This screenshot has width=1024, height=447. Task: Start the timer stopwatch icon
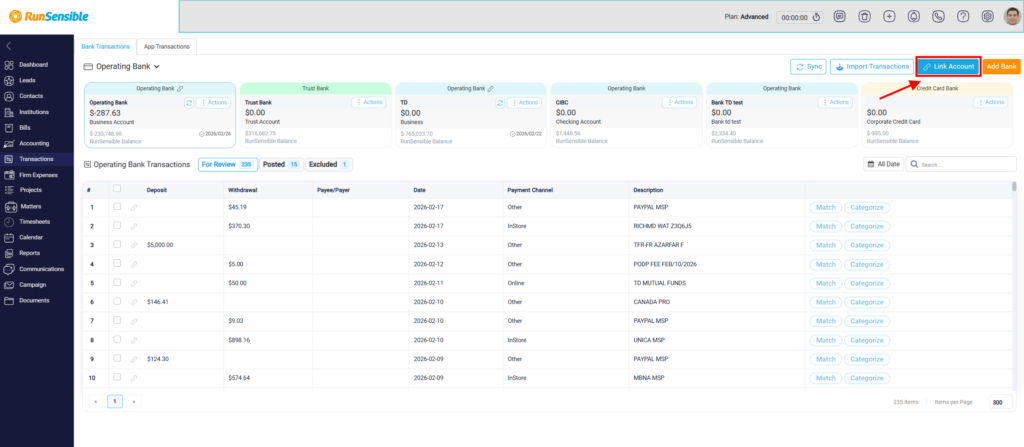tap(816, 17)
